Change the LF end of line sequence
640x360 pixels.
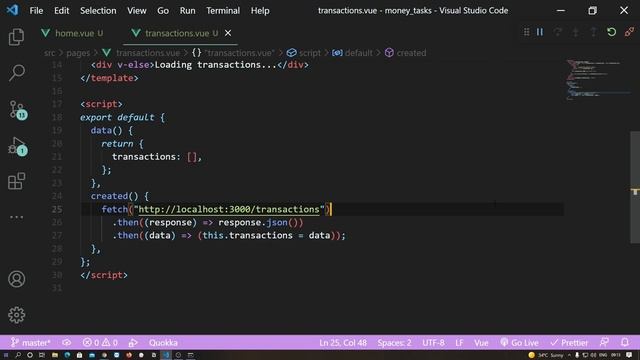(x=459, y=342)
